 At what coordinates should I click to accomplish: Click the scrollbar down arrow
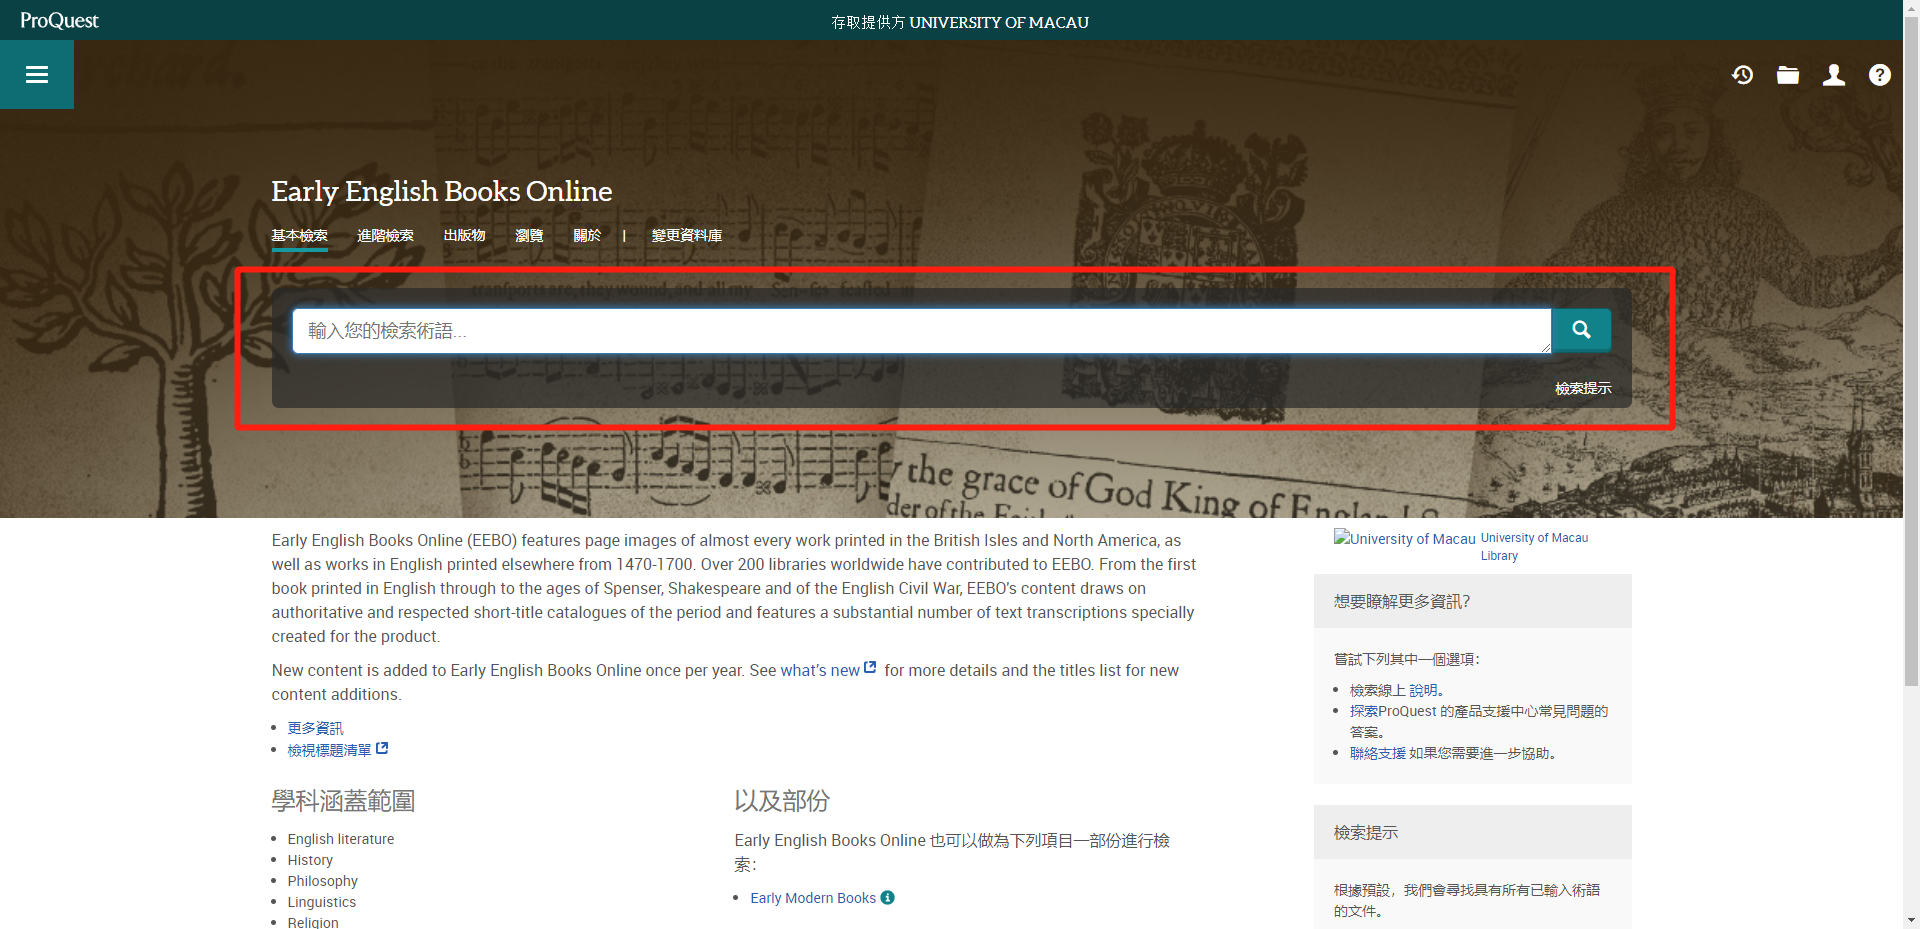tap(1911, 920)
